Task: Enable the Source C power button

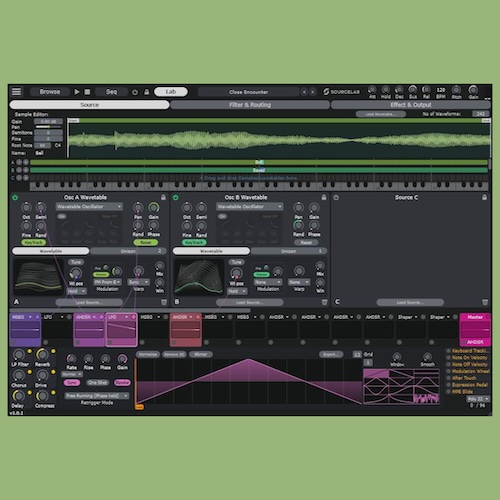Action: 336,197
